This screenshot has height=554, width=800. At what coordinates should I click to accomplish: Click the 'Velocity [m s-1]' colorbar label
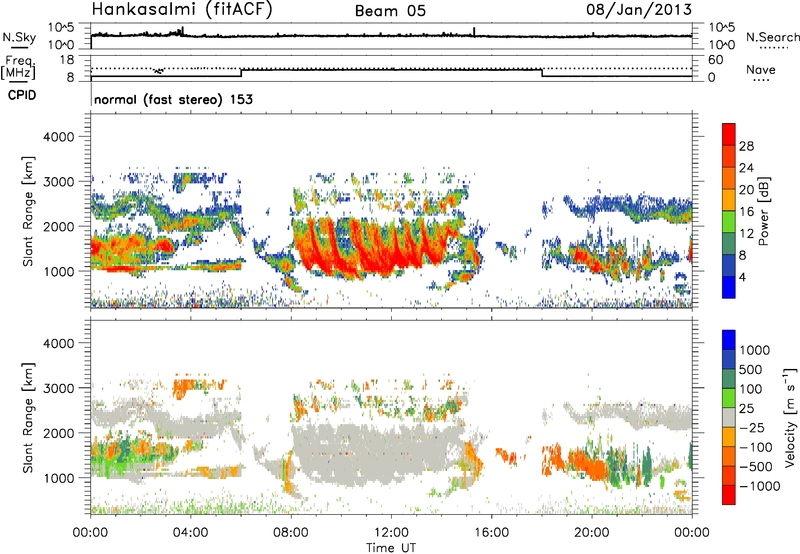click(x=790, y=417)
